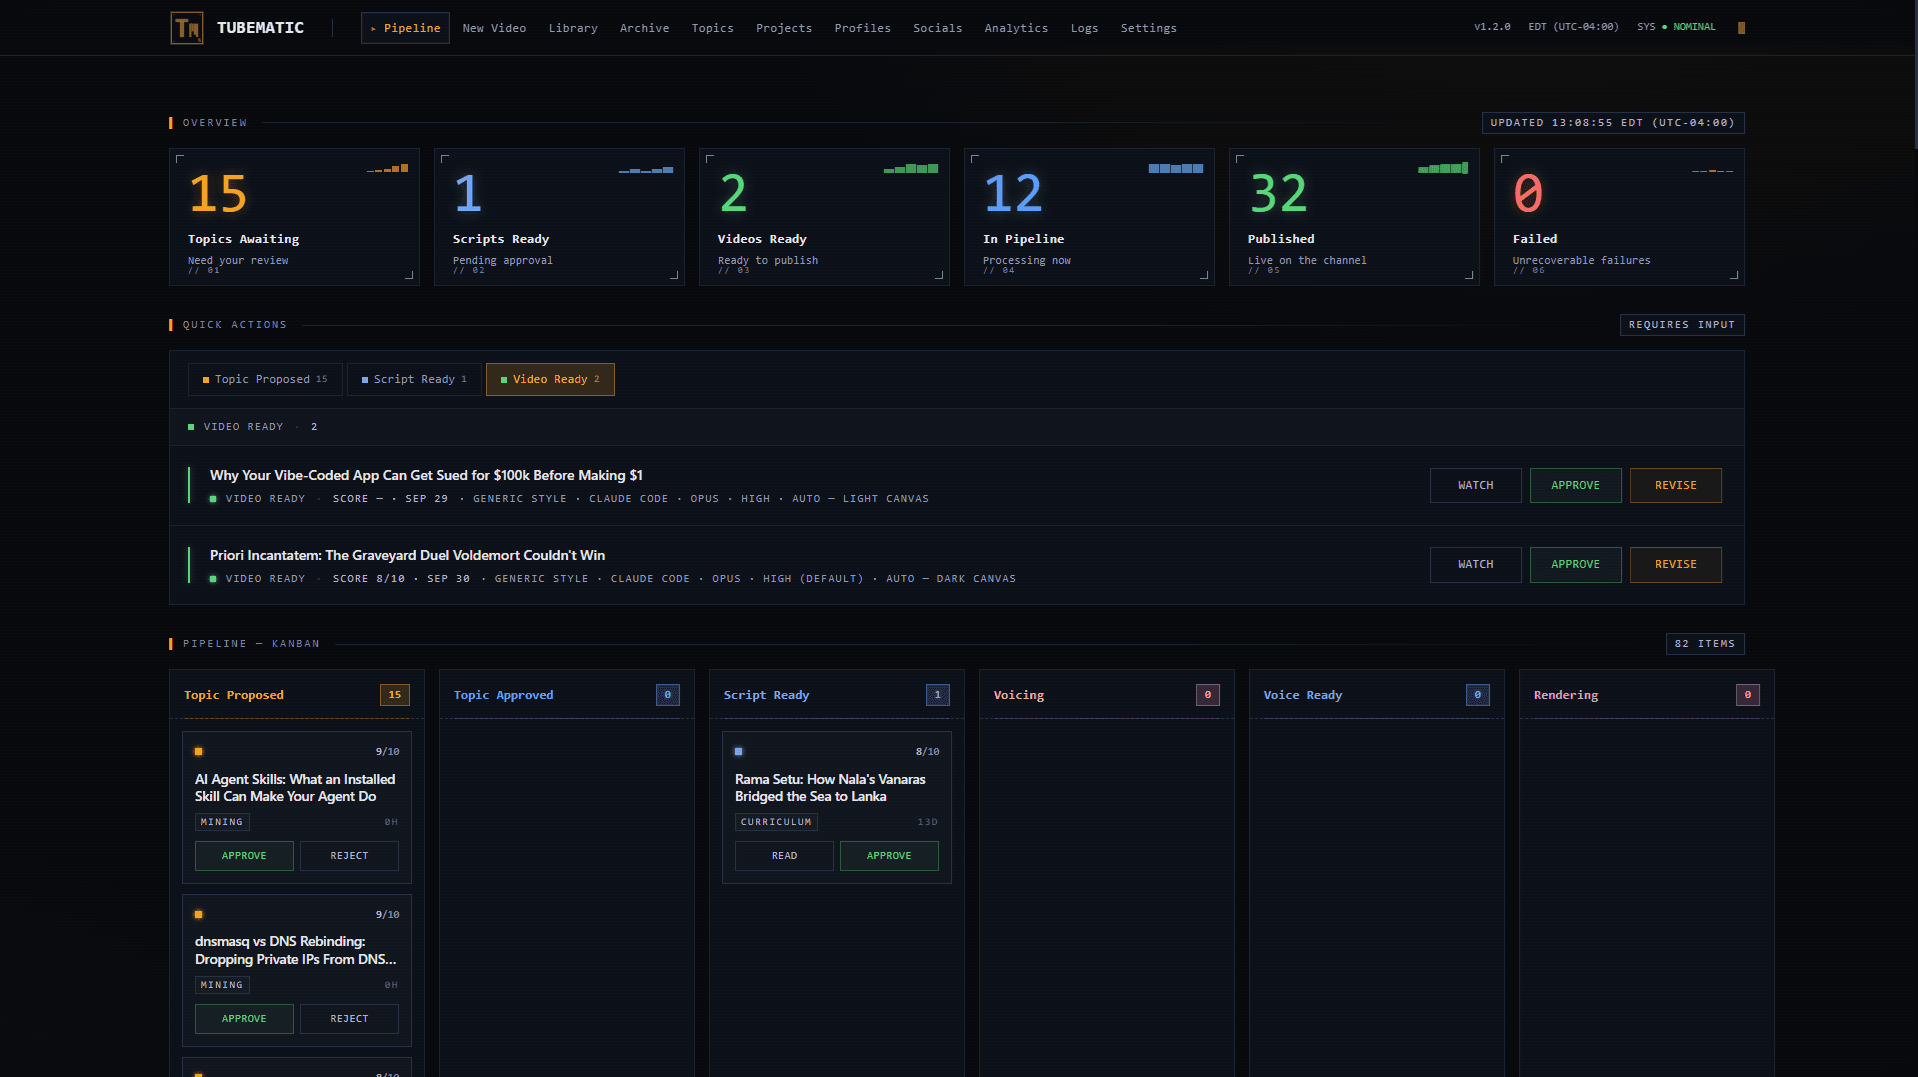
Task: Open the Pipeline nav tab
Action: [405, 28]
